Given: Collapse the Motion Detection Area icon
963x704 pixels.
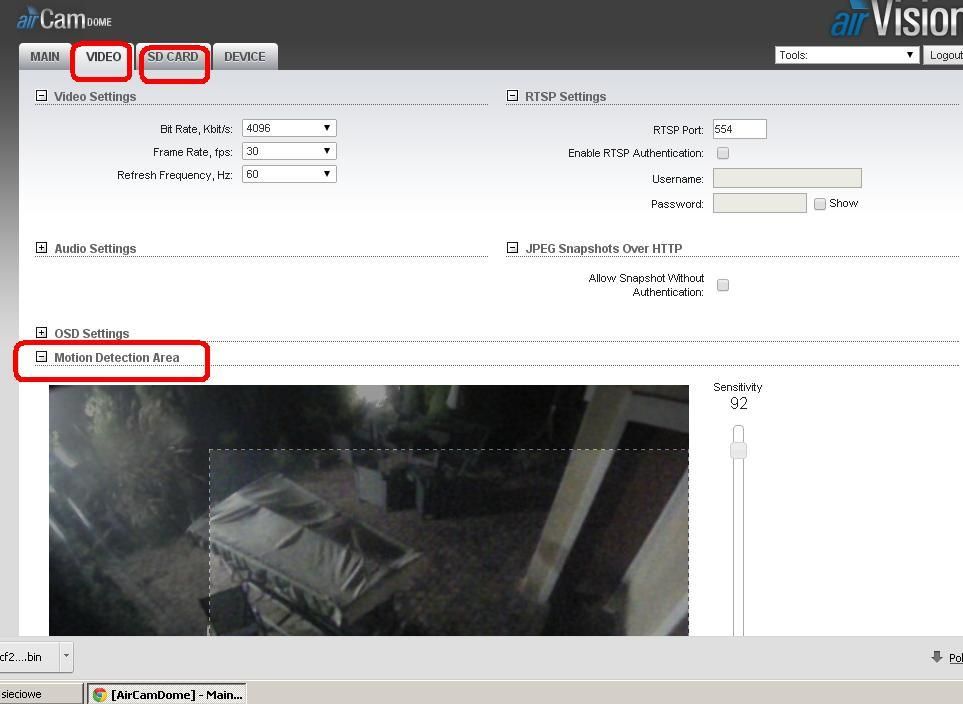Looking at the screenshot, I should (41, 357).
